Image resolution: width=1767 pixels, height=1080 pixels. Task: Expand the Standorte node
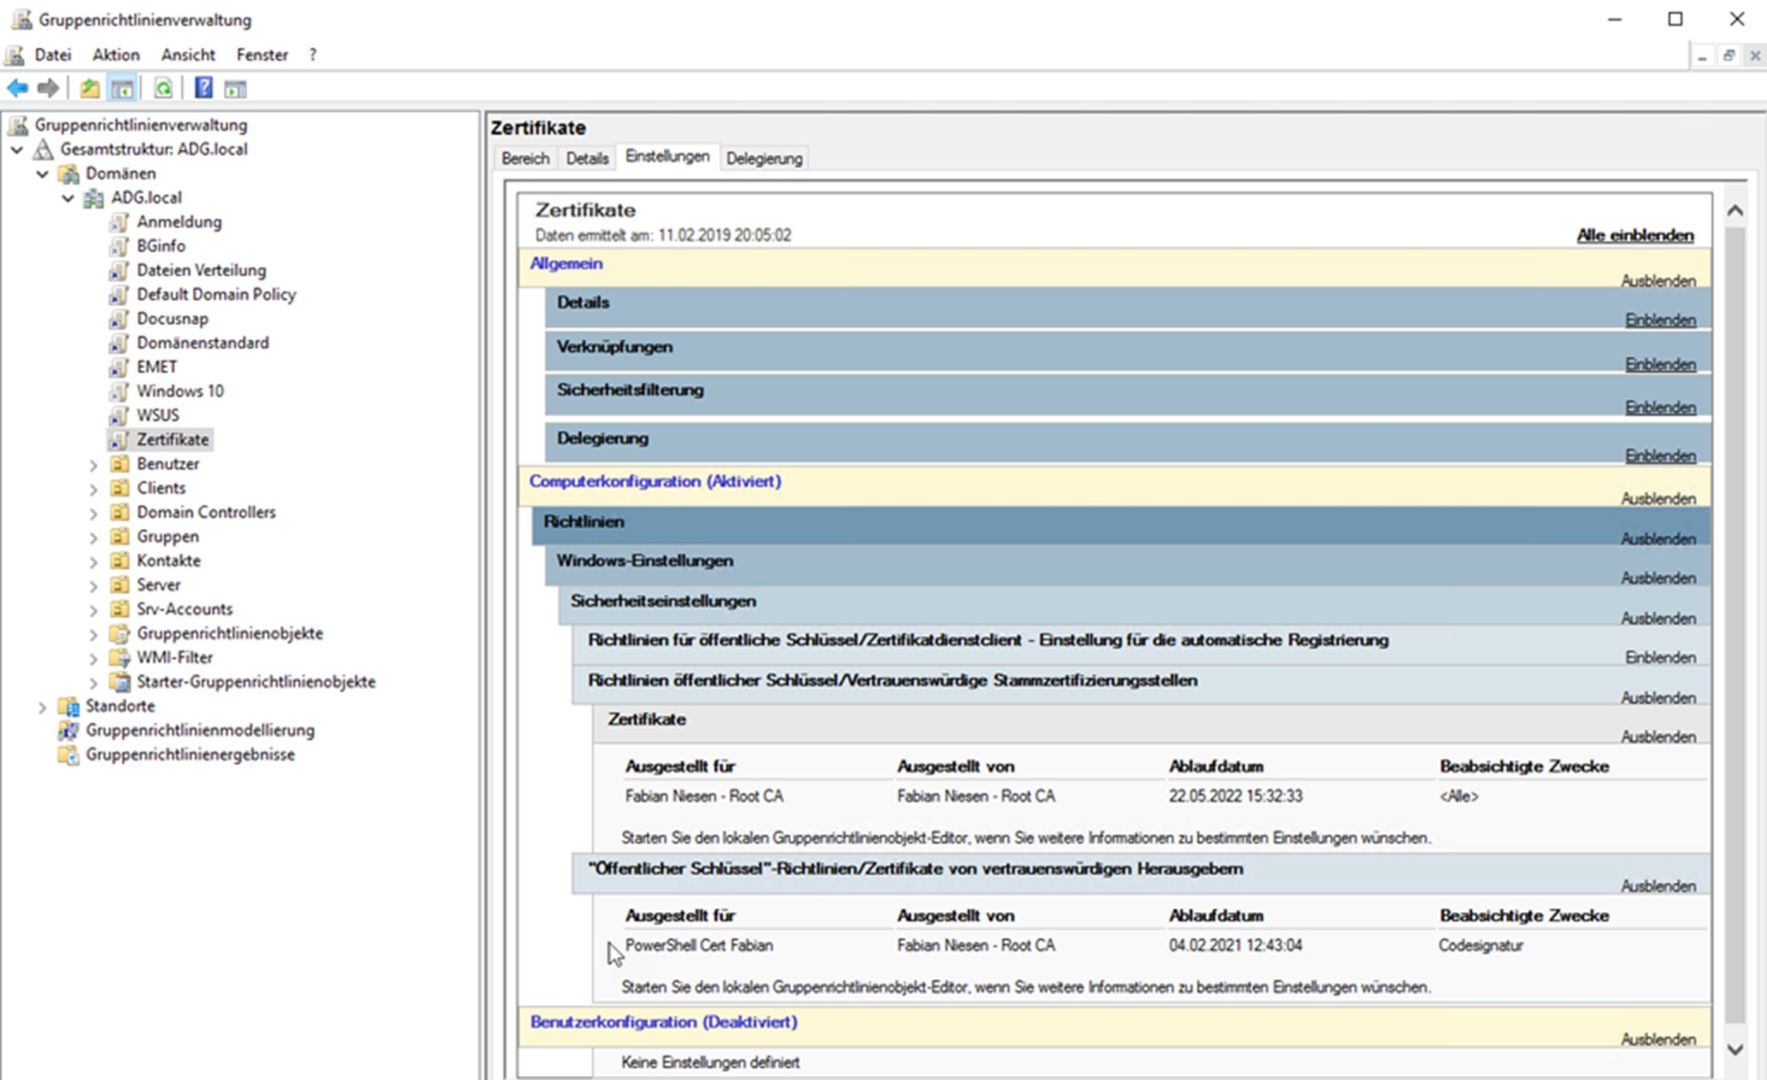pos(42,707)
